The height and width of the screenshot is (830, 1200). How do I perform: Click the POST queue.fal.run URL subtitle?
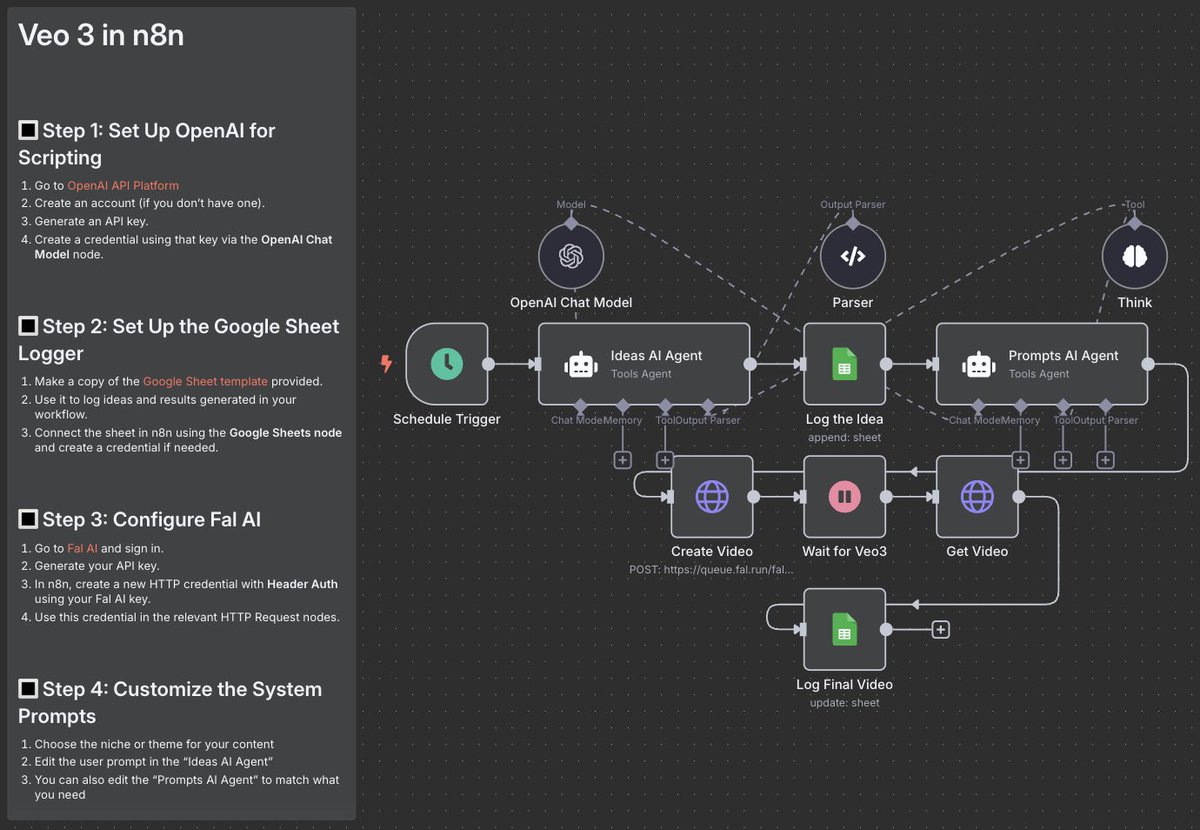click(x=712, y=569)
